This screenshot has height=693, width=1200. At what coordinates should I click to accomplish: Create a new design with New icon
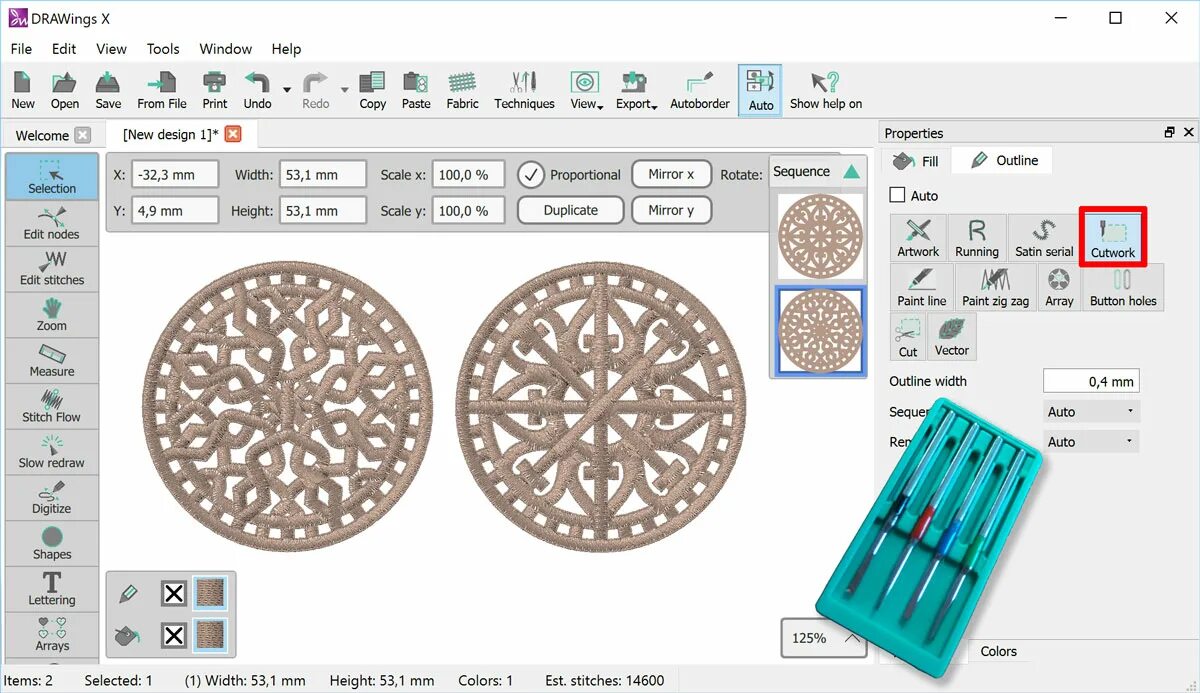tap(23, 91)
